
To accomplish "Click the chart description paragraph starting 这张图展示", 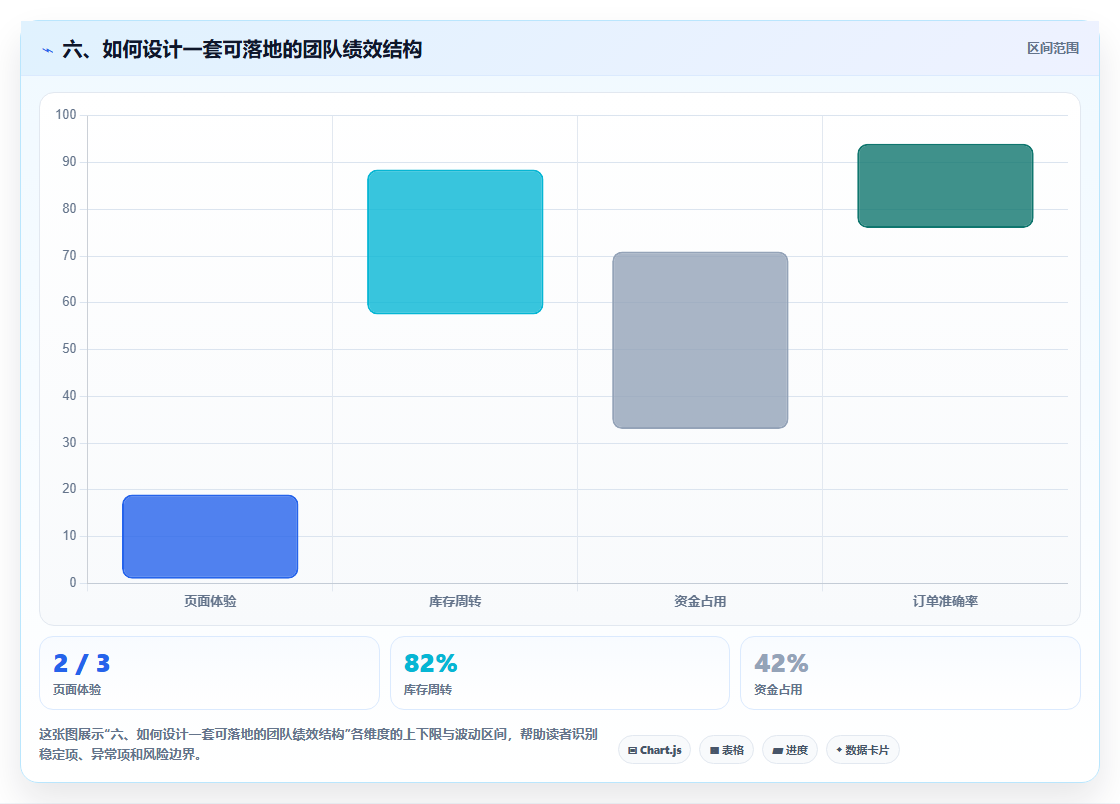I will tap(319, 744).
